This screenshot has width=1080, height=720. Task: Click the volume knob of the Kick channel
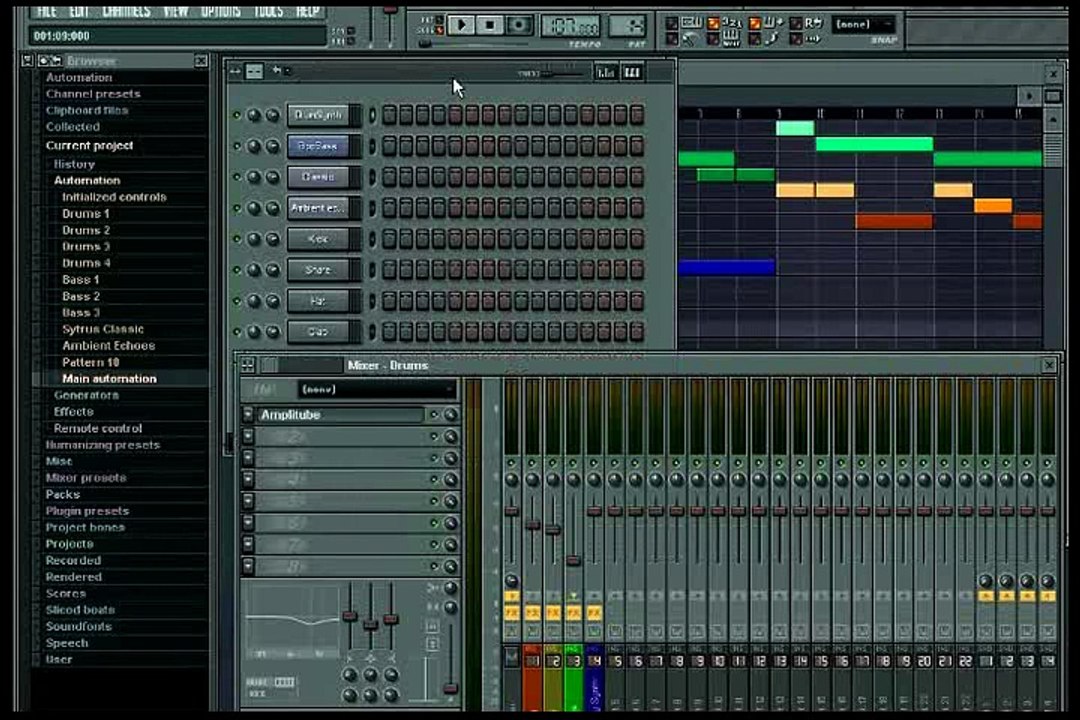point(273,238)
